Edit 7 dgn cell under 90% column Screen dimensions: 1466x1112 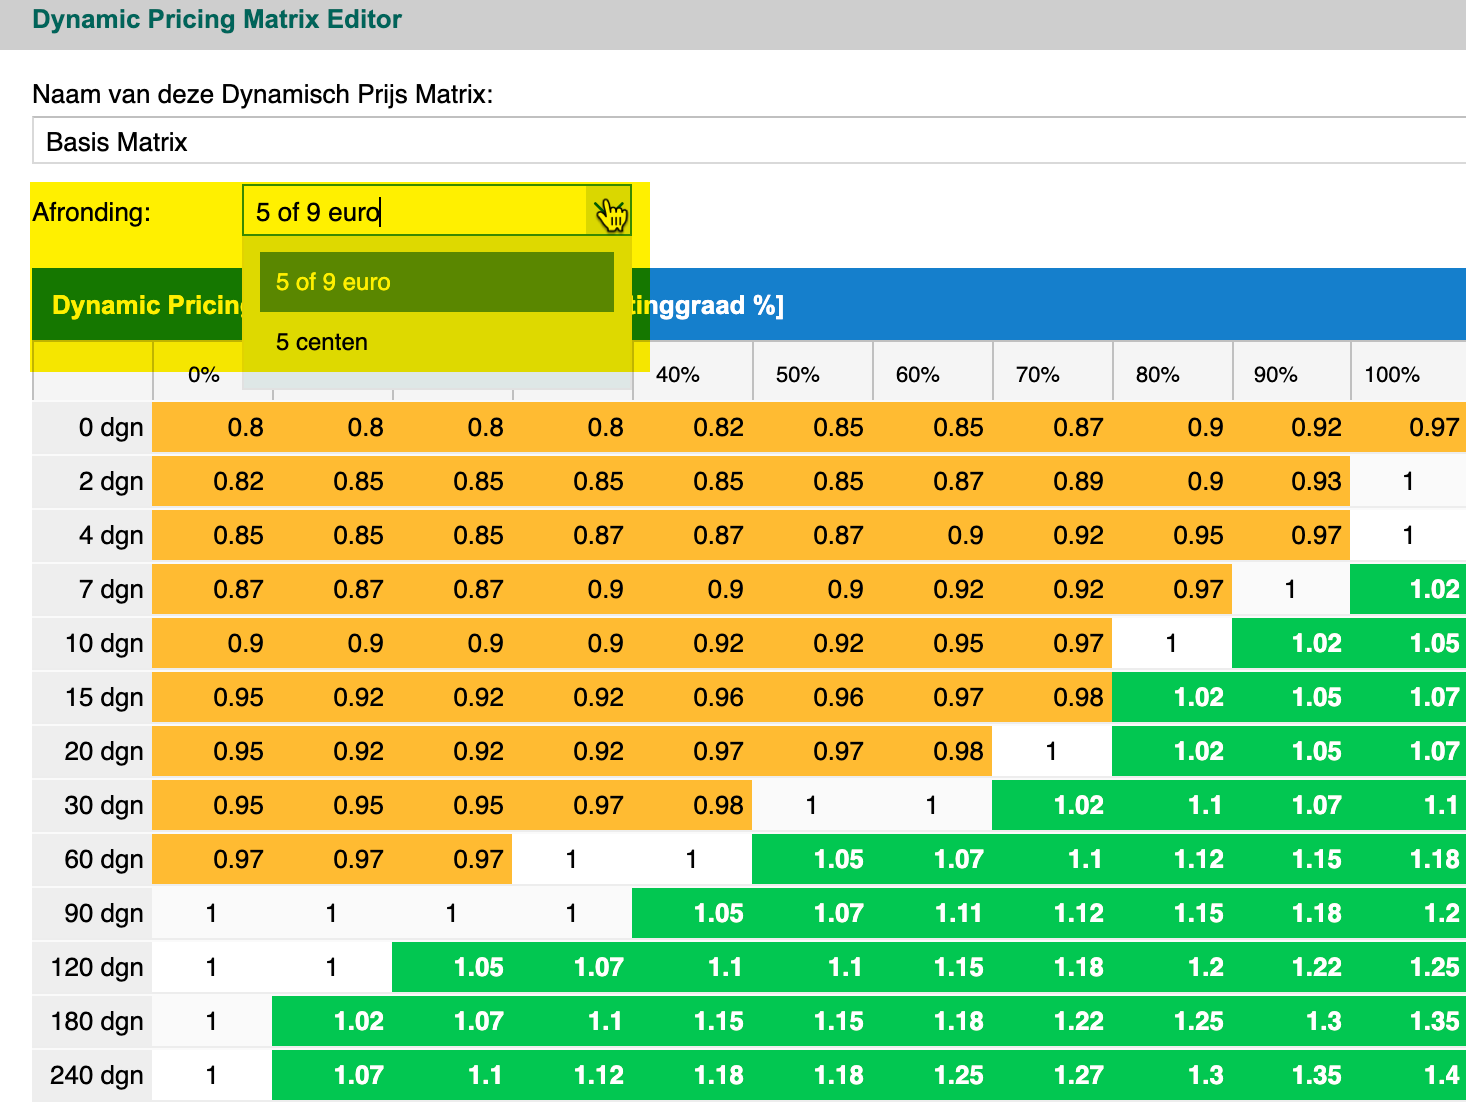click(1291, 589)
